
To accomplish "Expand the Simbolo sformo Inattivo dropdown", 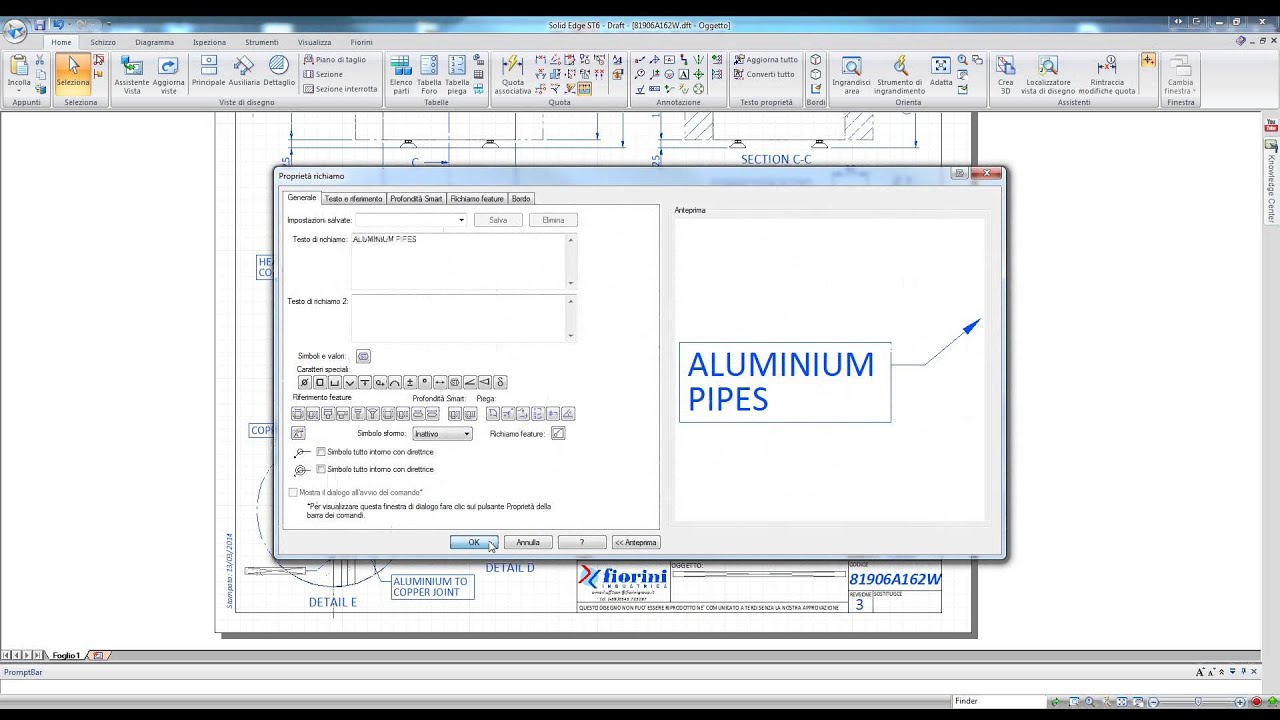I will click(442, 434).
